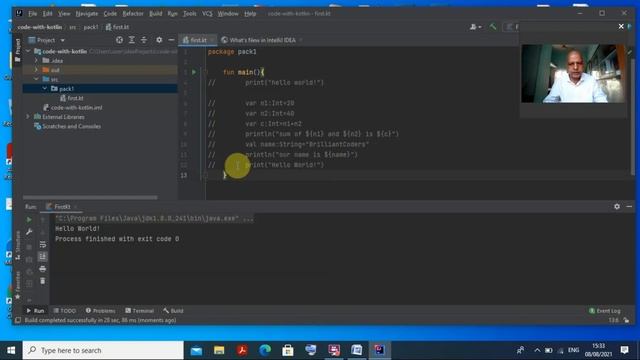The width and height of the screenshot is (640, 360).
Task: Open the Navigate menu
Action: (87, 13)
